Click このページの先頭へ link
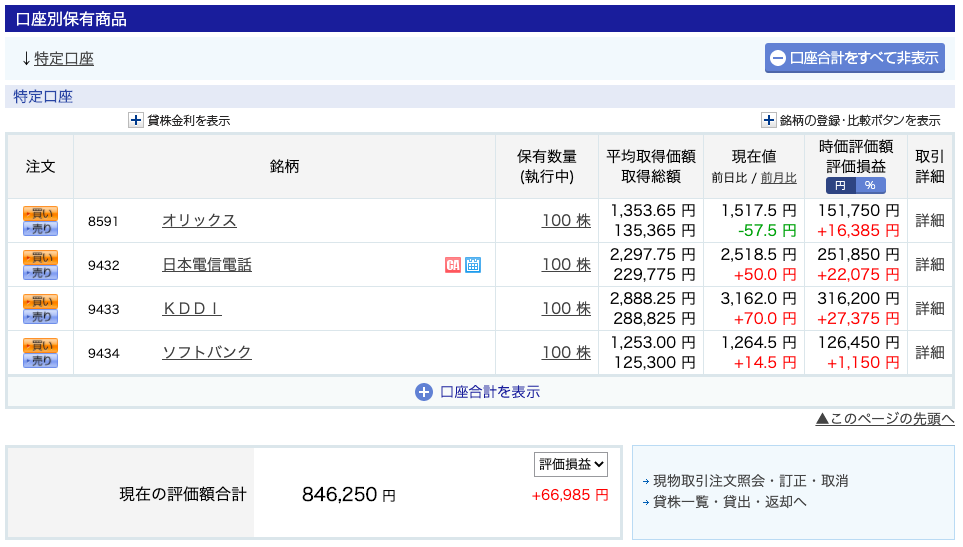 [885, 419]
